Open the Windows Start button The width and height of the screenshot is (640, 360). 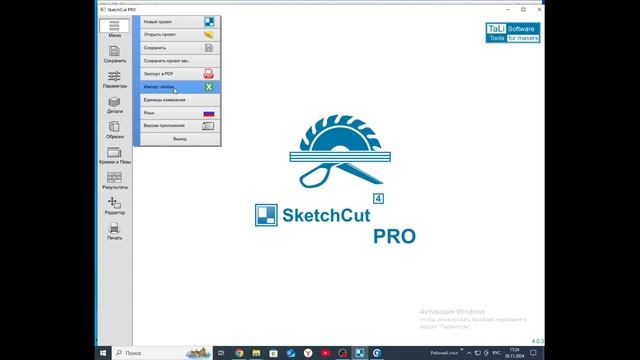(103, 353)
